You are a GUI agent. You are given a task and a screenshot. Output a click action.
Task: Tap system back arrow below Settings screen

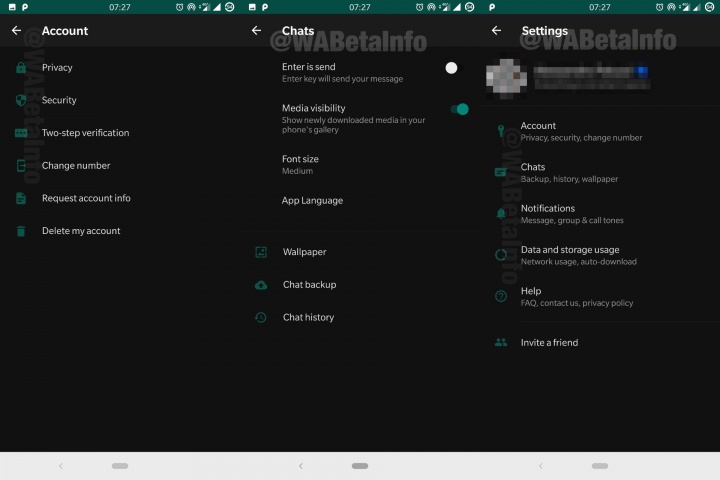[541, 466]
